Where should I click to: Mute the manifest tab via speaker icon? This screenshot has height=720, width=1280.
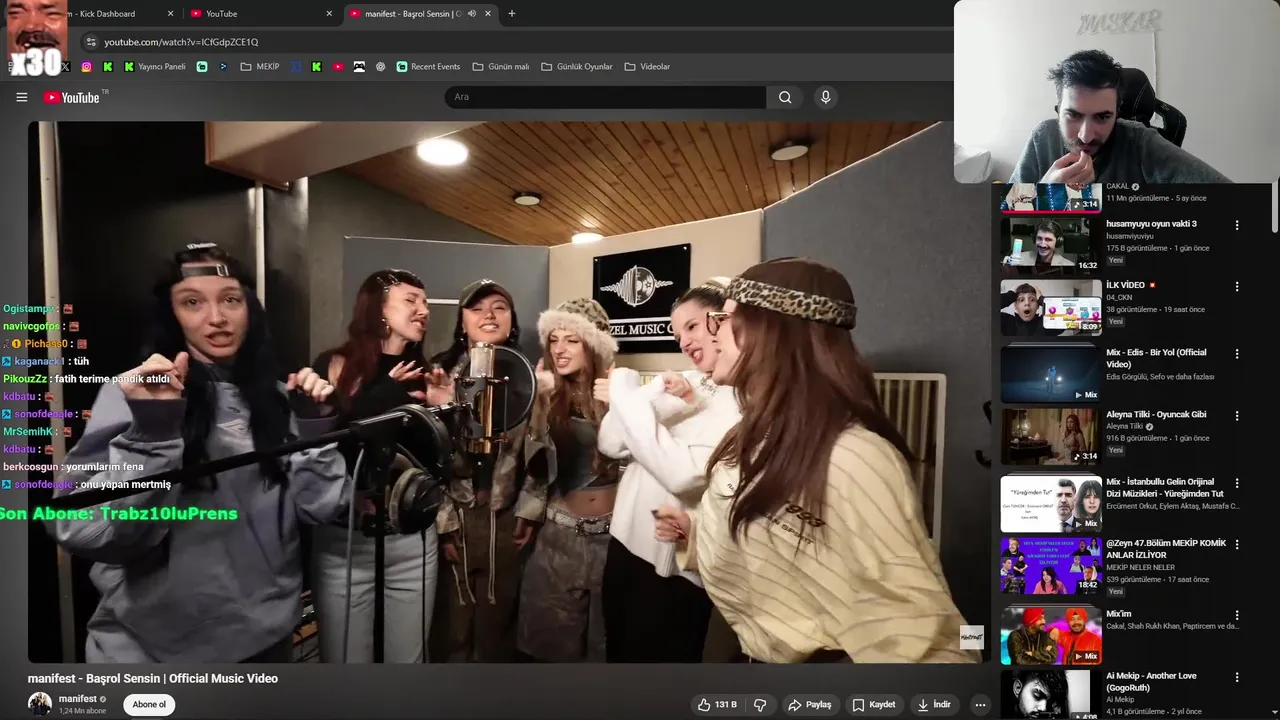pyautogui.click(x=472, y=14)
